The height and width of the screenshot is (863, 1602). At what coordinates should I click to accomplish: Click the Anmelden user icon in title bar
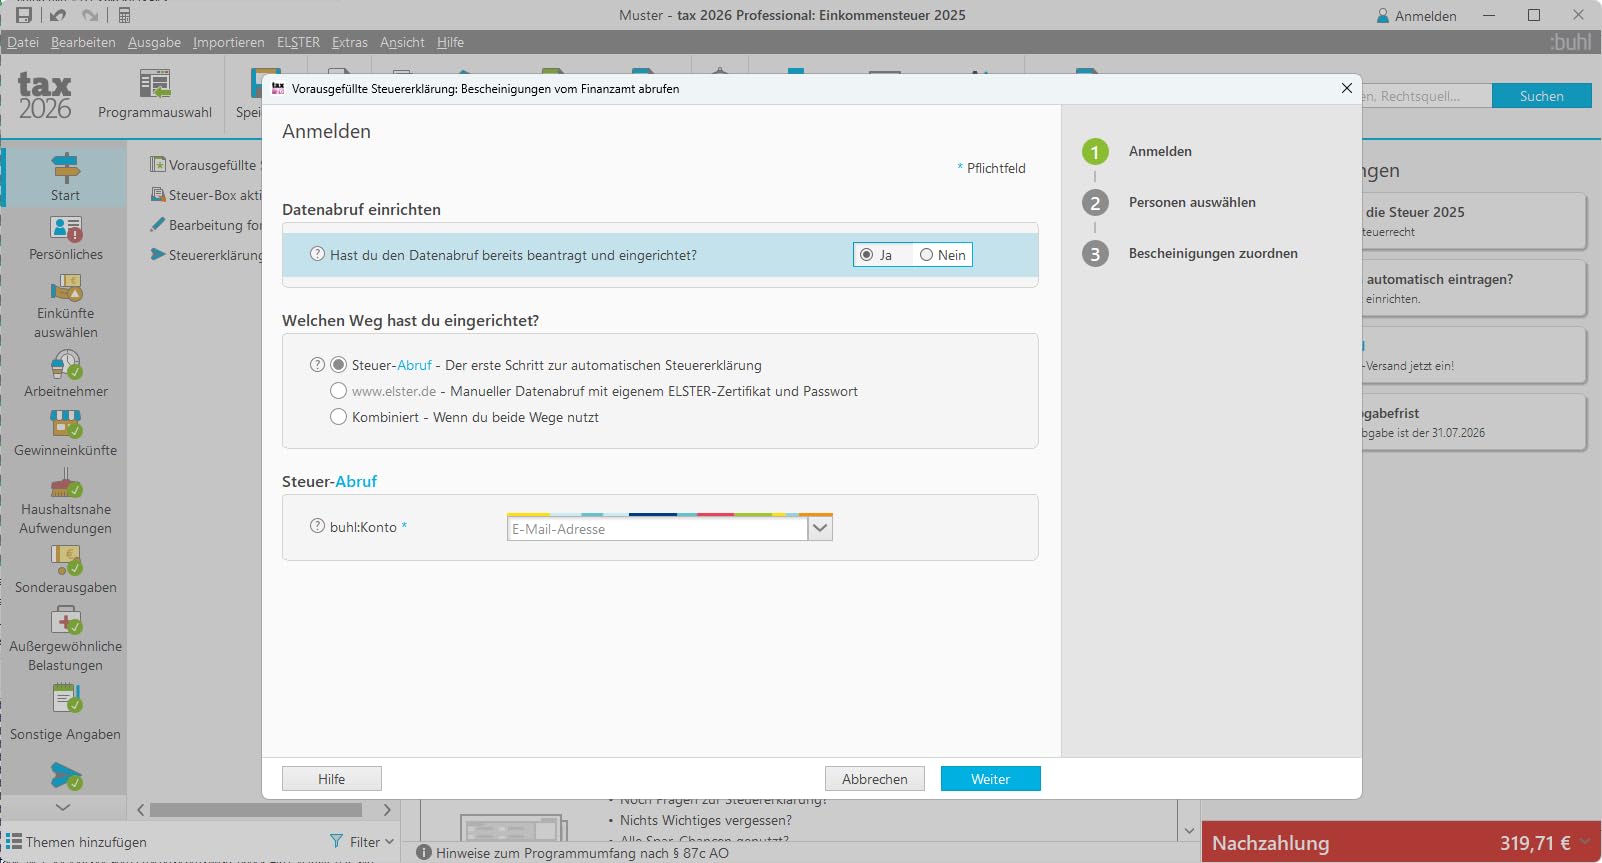(x=1383, y=15)
